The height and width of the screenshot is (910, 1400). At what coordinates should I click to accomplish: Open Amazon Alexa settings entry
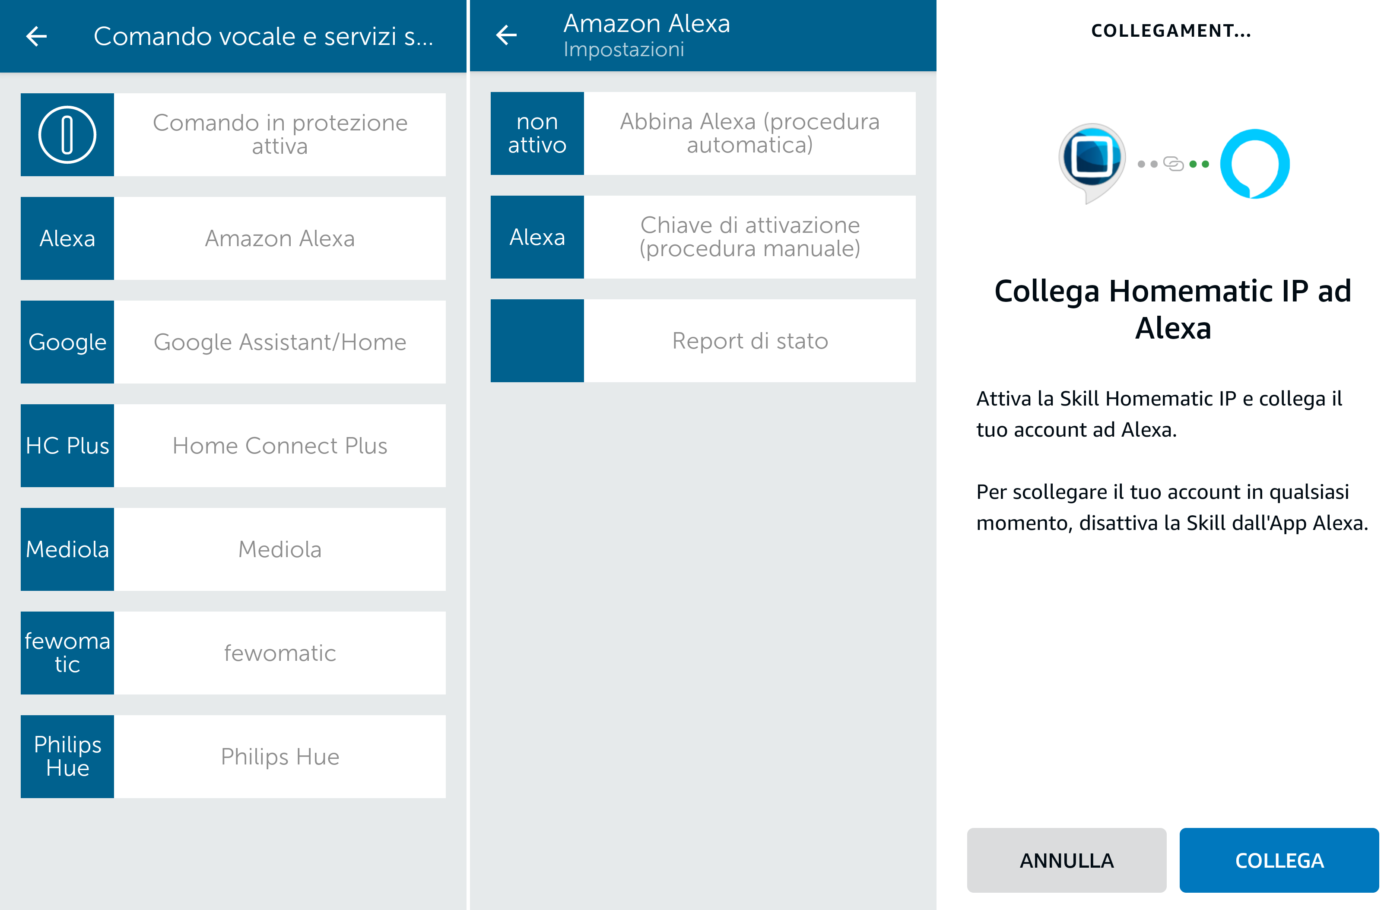pos(280,239)
